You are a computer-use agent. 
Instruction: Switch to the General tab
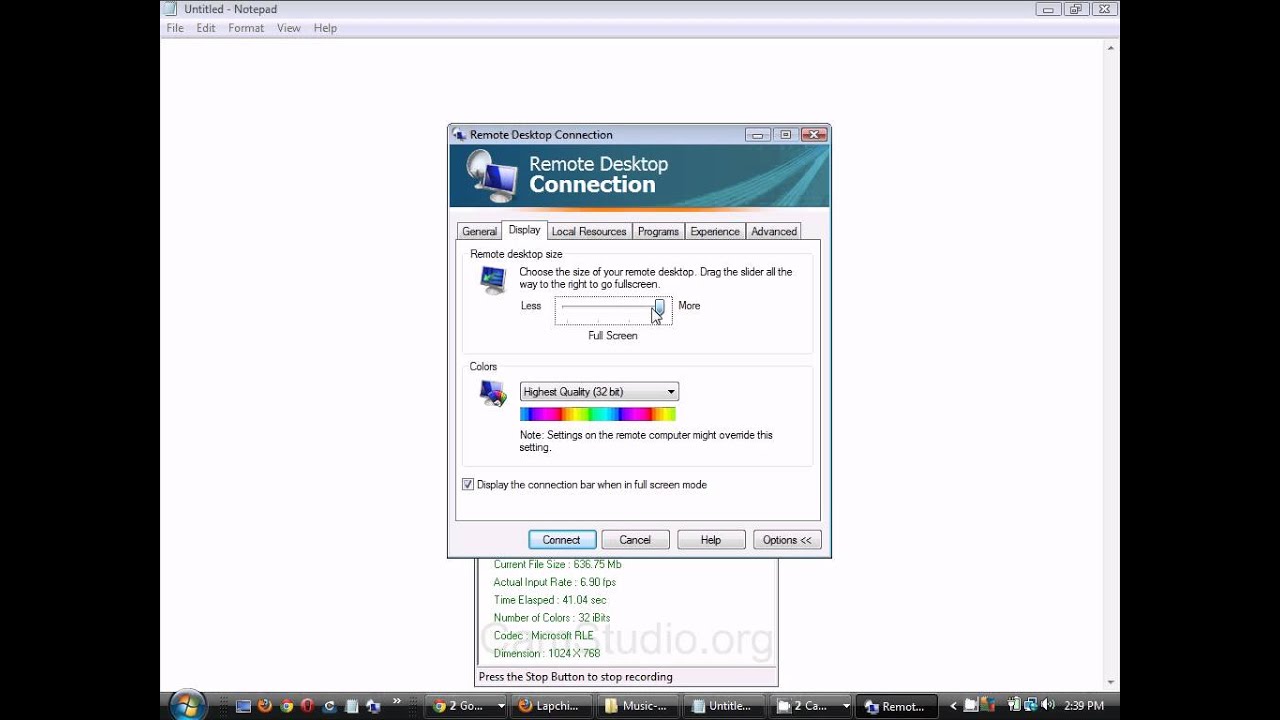pos(479,231)
